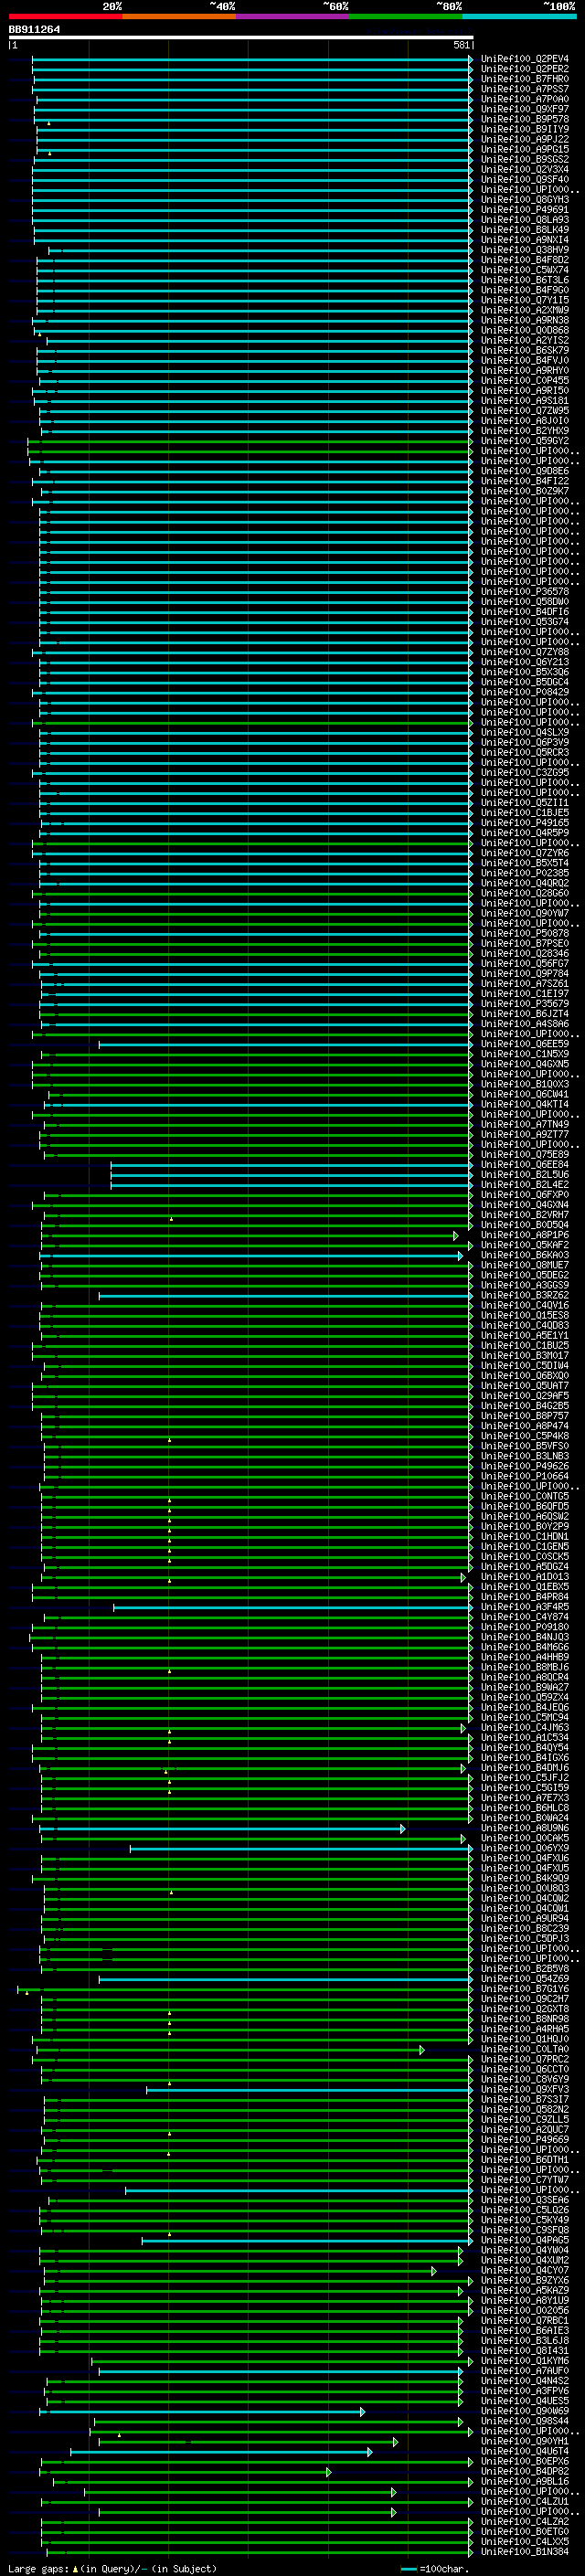Select hit UniRef100_Q7Y1I5

point(525,300)
